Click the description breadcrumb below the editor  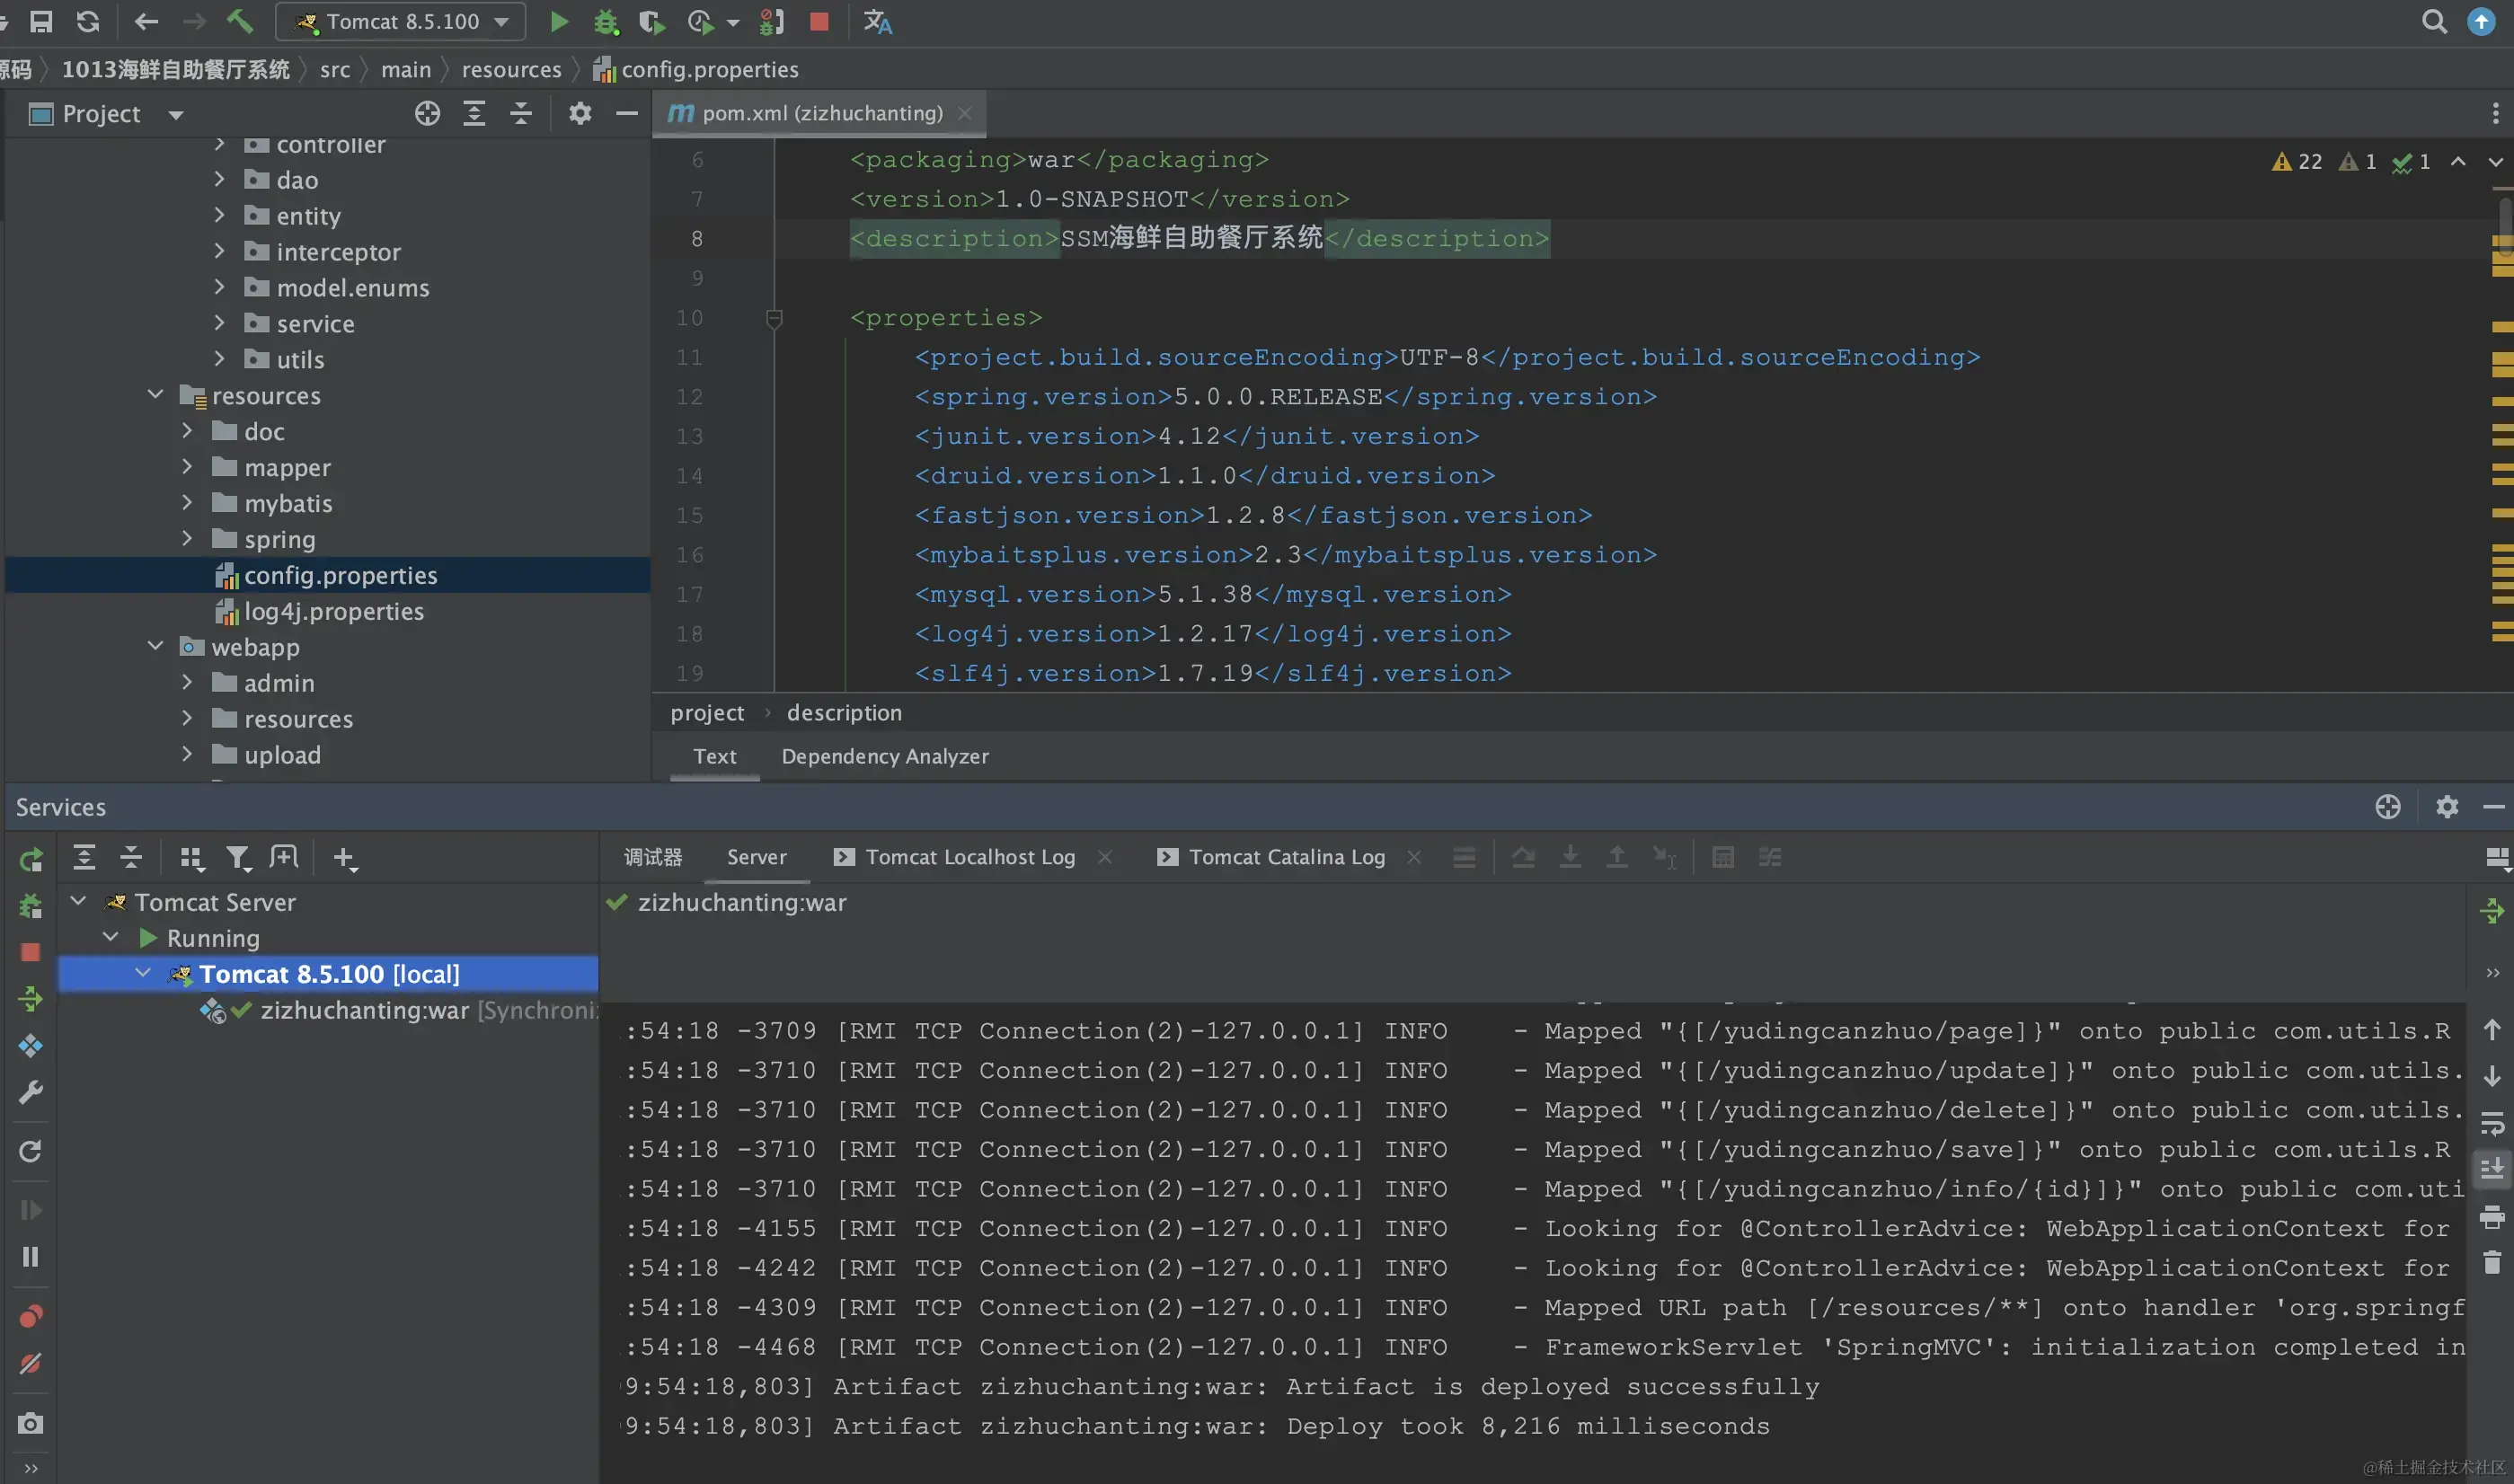click(x=843, y=713)
